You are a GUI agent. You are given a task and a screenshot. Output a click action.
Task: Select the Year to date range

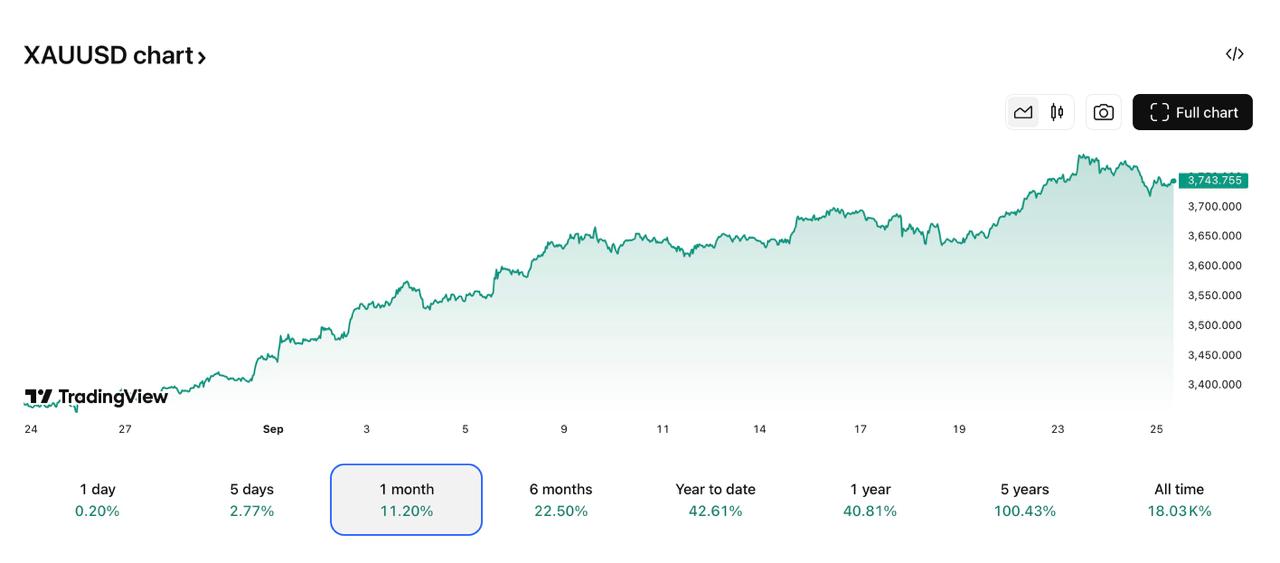[715, 499]
